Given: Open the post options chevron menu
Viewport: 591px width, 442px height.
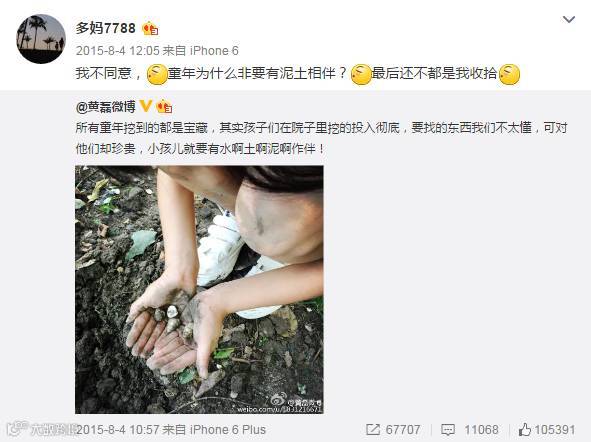Looking at the screenshot, I should [568, 19].
